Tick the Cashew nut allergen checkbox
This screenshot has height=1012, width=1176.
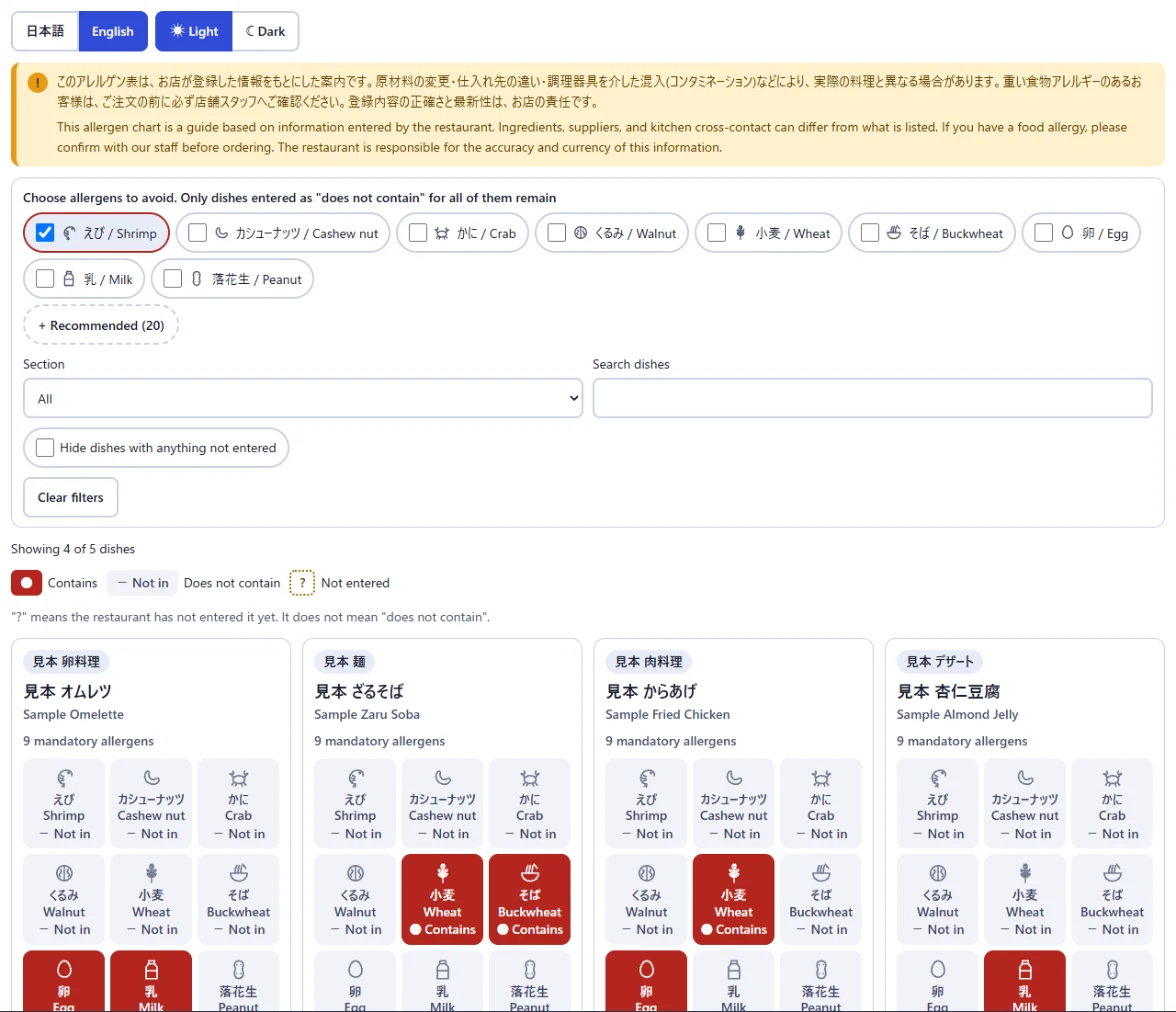(x=197, y=233)
